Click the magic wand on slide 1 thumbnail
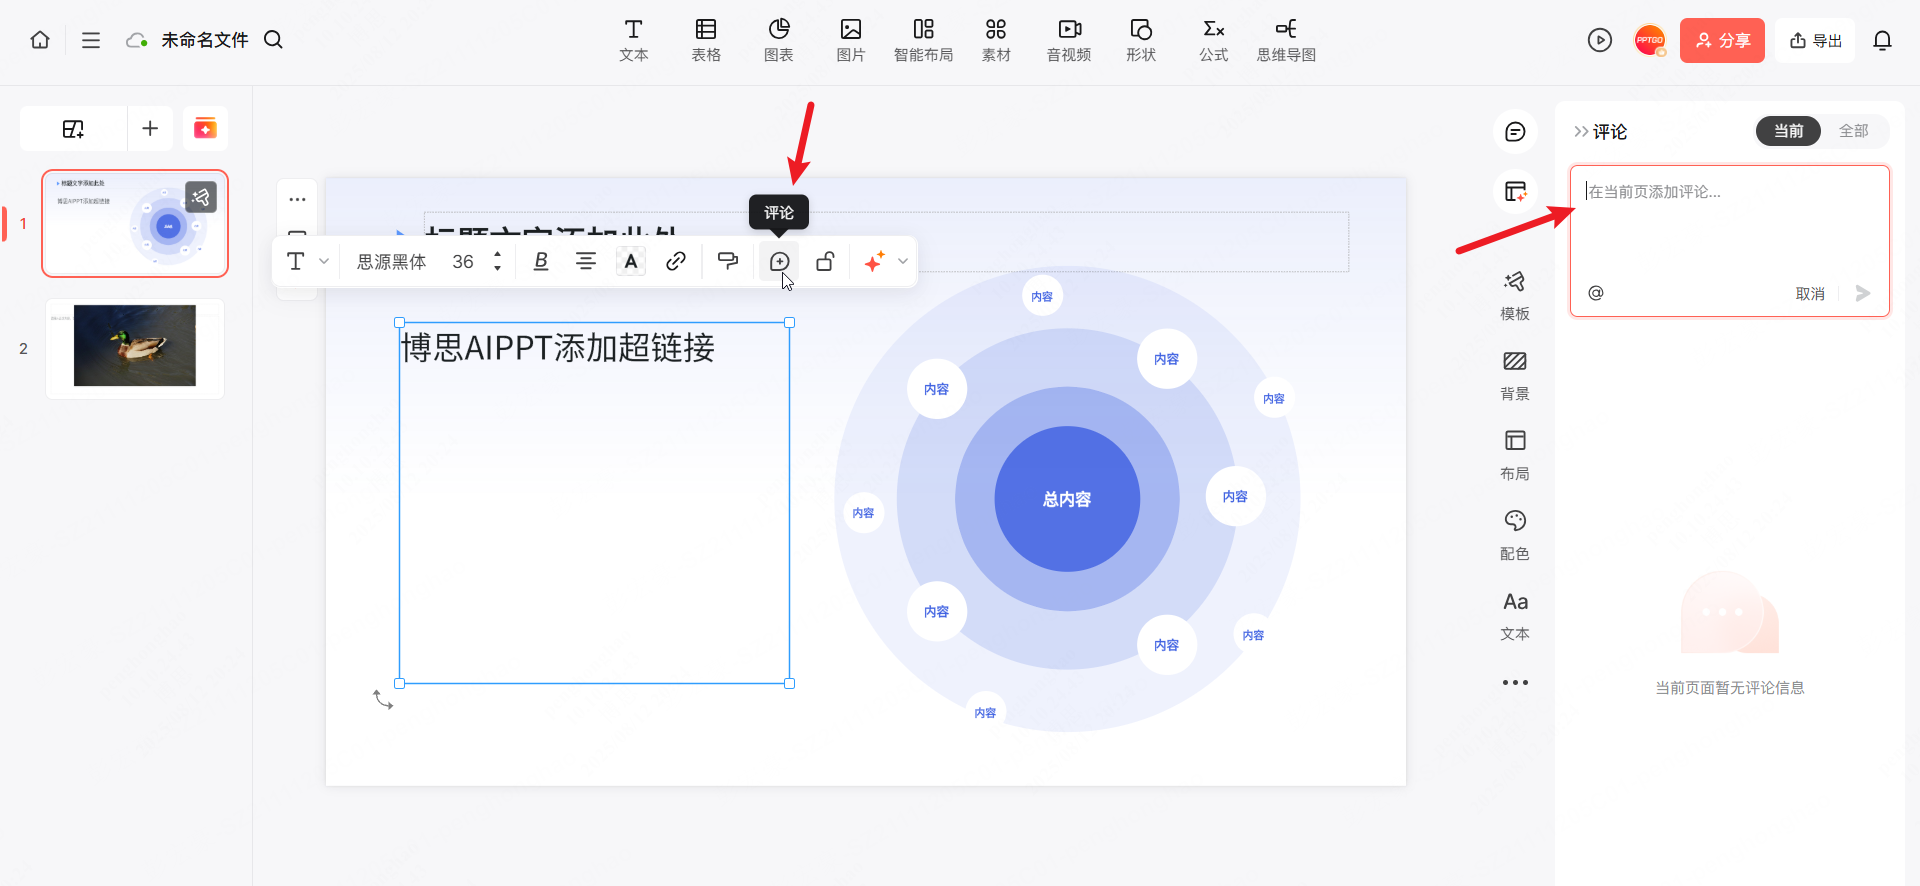1920x886 pixels. coord(201,197)
